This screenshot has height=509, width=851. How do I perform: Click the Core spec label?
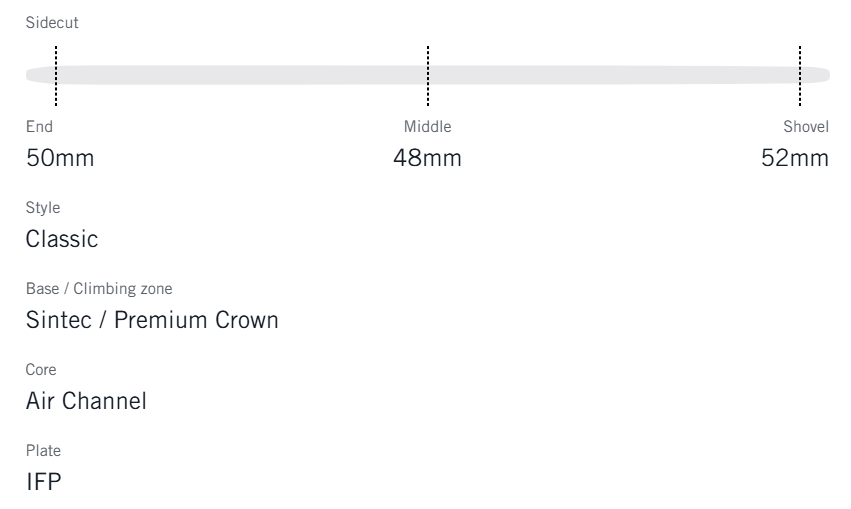pos(39,369)
